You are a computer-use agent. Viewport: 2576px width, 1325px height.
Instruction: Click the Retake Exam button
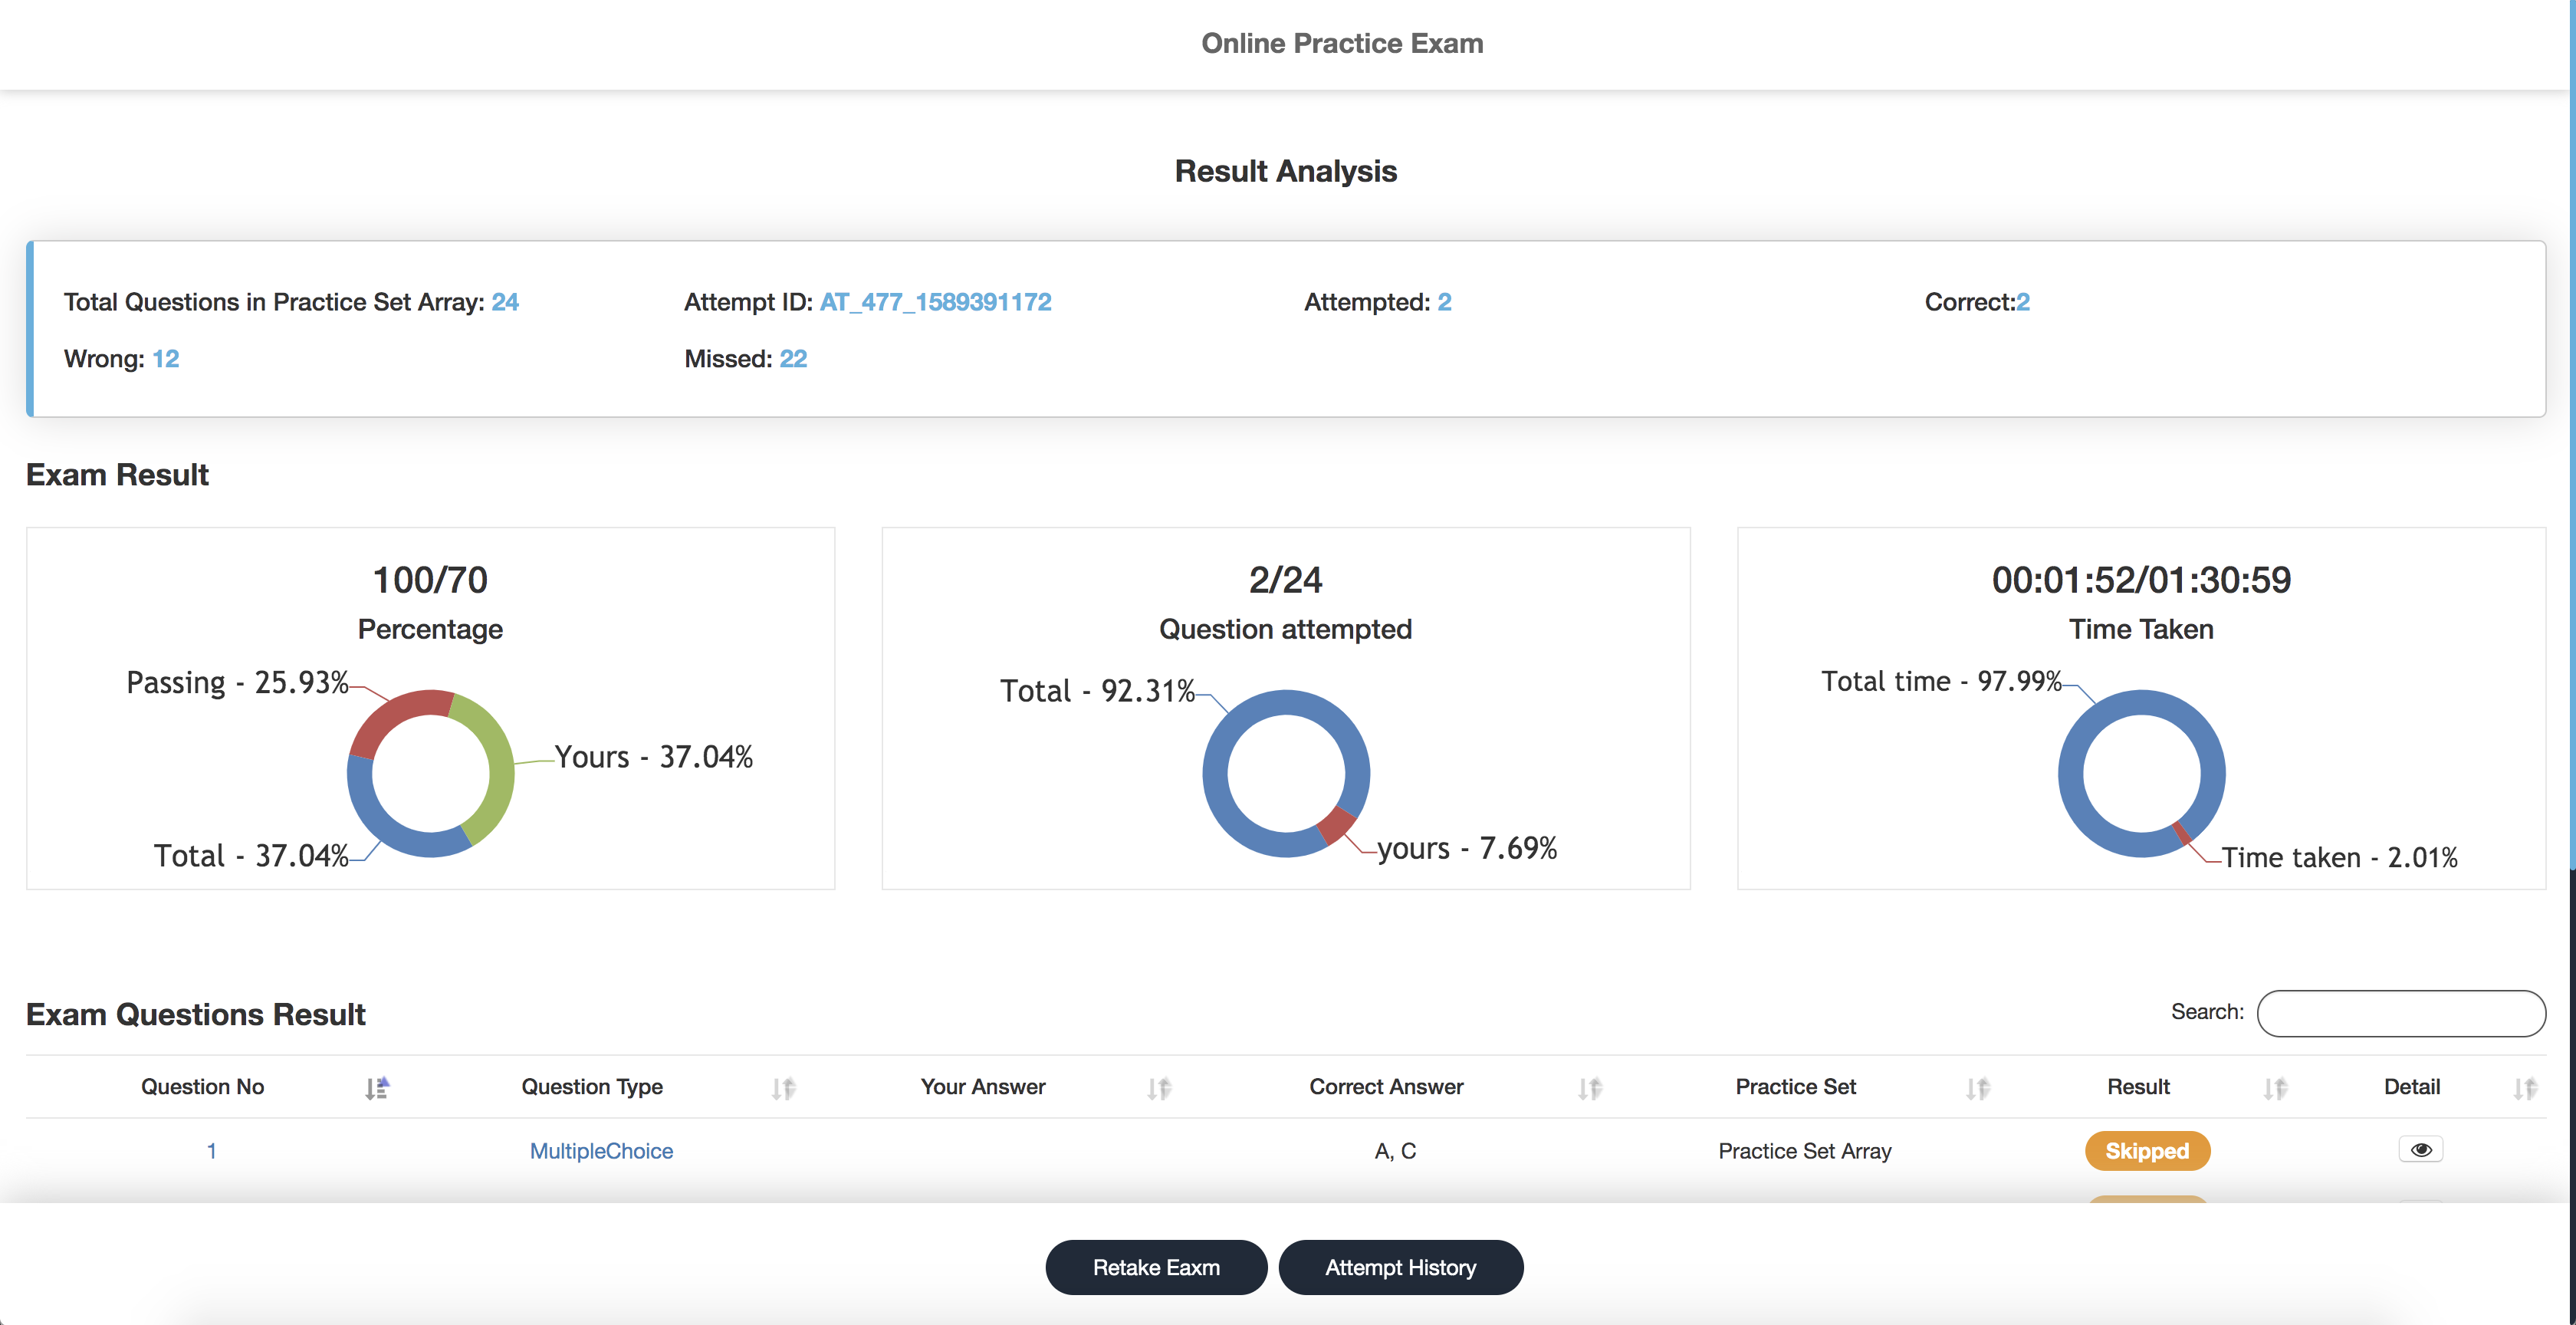pos(1156,1267)
